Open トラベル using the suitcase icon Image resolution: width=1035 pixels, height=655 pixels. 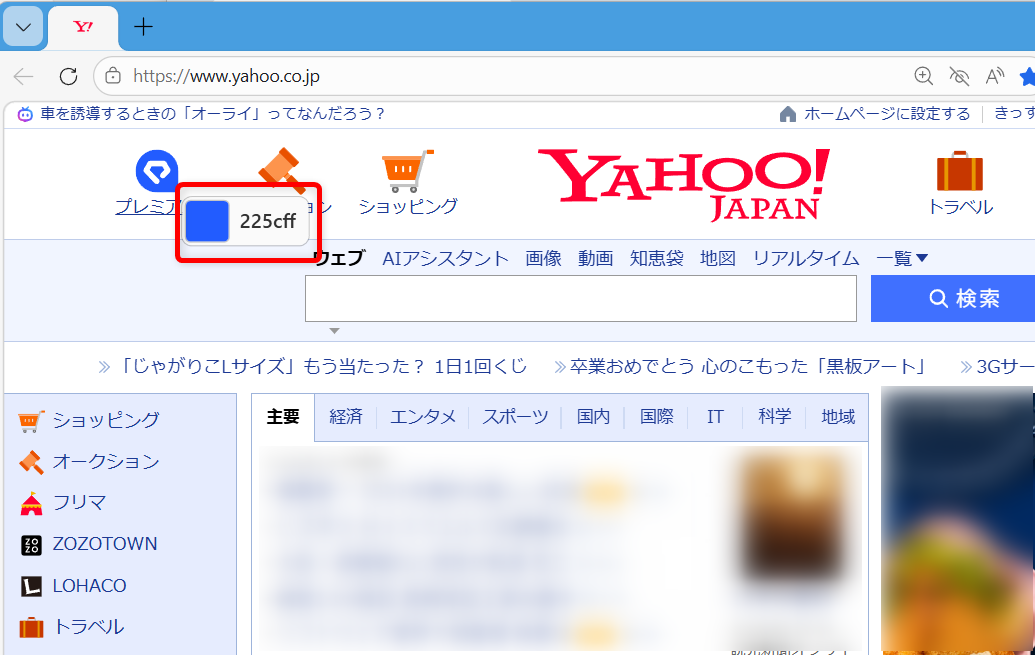(x=959, y=172)
